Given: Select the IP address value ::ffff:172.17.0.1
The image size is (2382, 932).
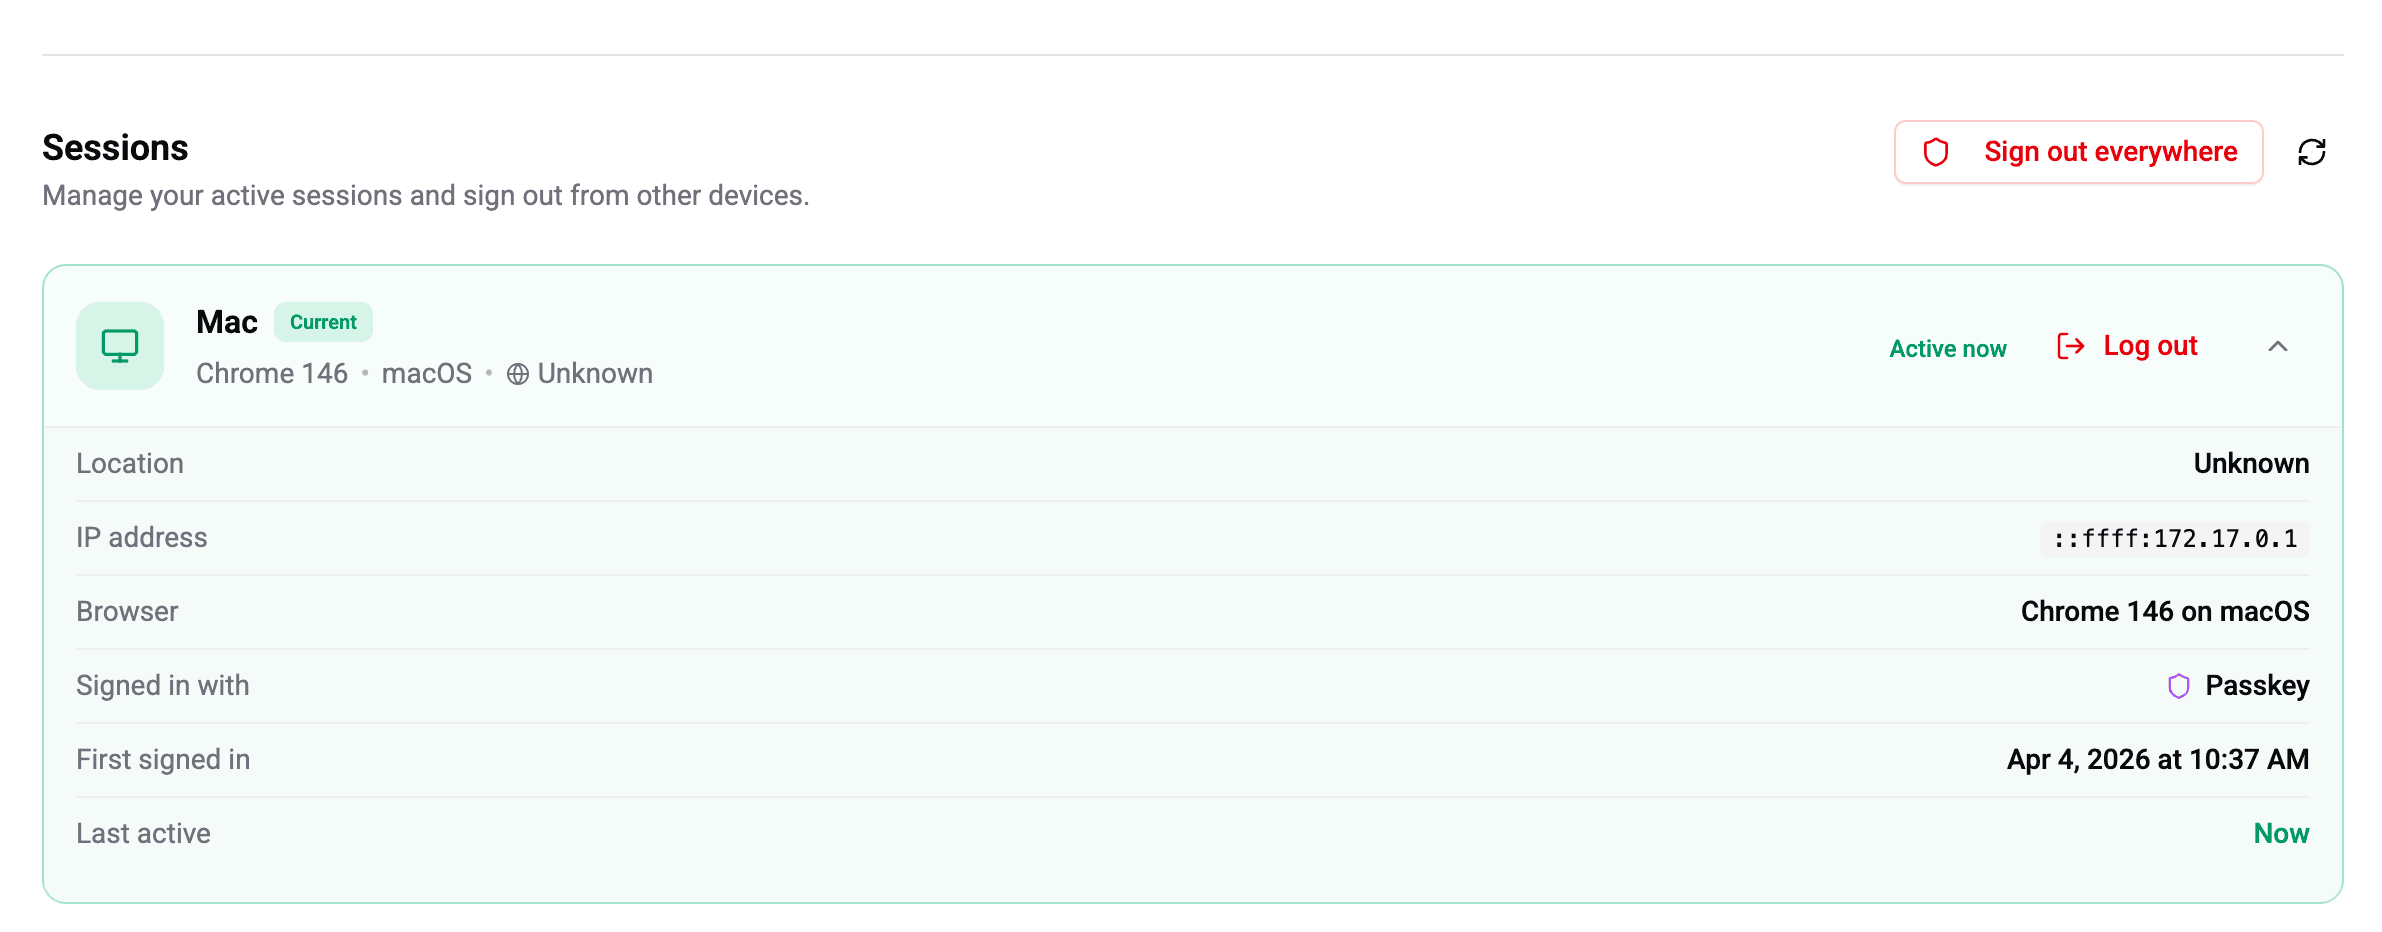Looking at the screenshot, I should [x=2174, y=539].
